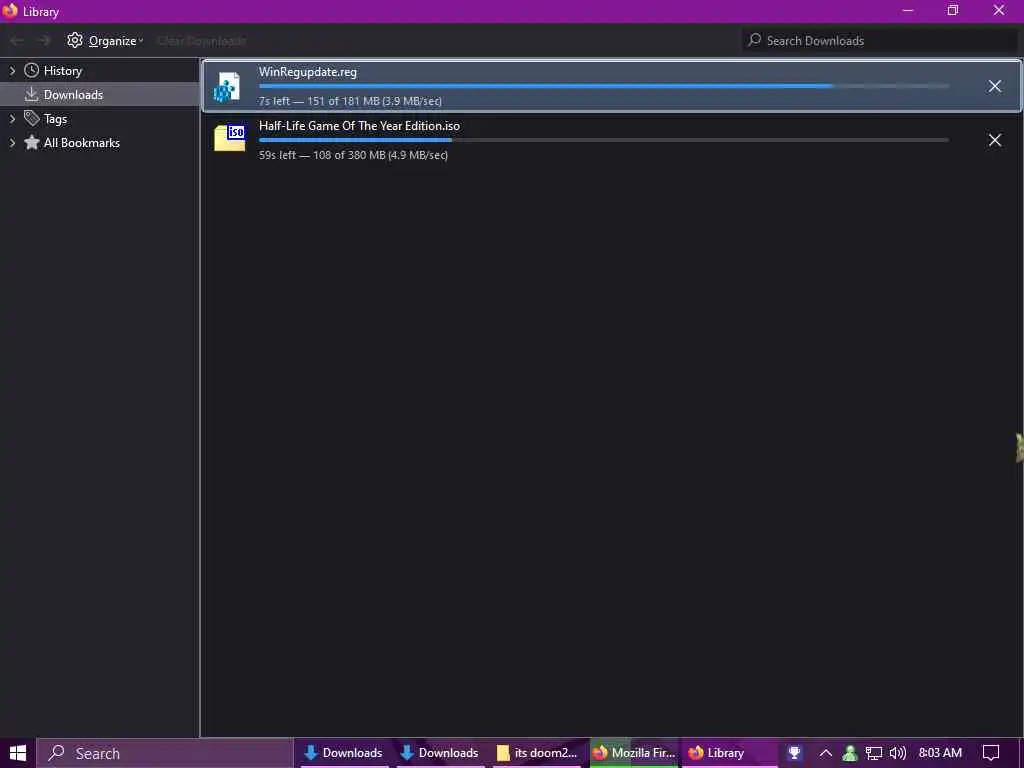
Task: Open the 'its doom2...' folder taskbar button
Action: [x=537, y=753]
